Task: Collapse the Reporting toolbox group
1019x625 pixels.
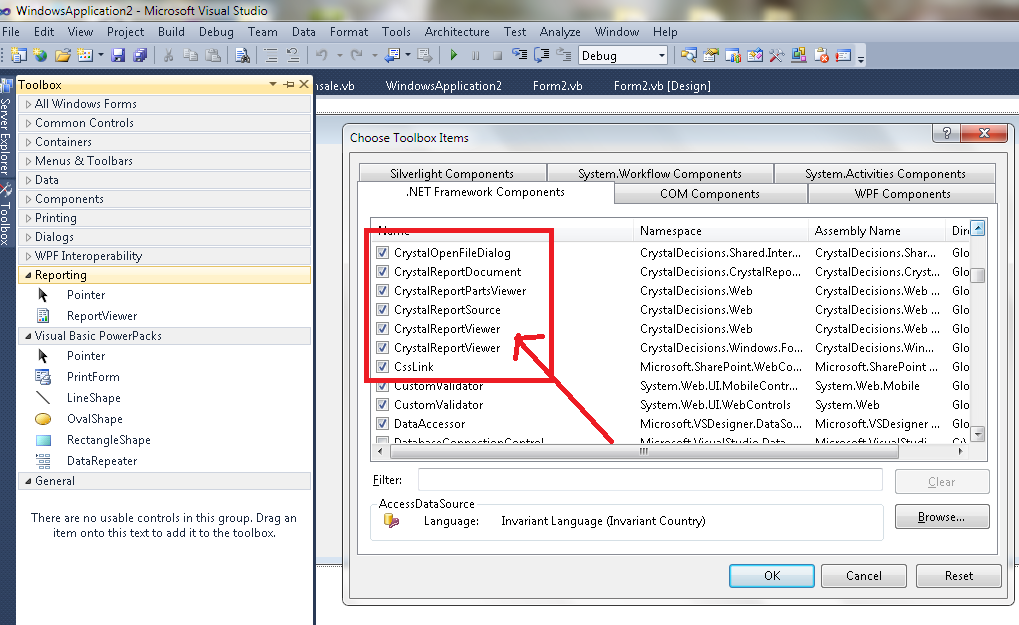Action: coord(28,275)
